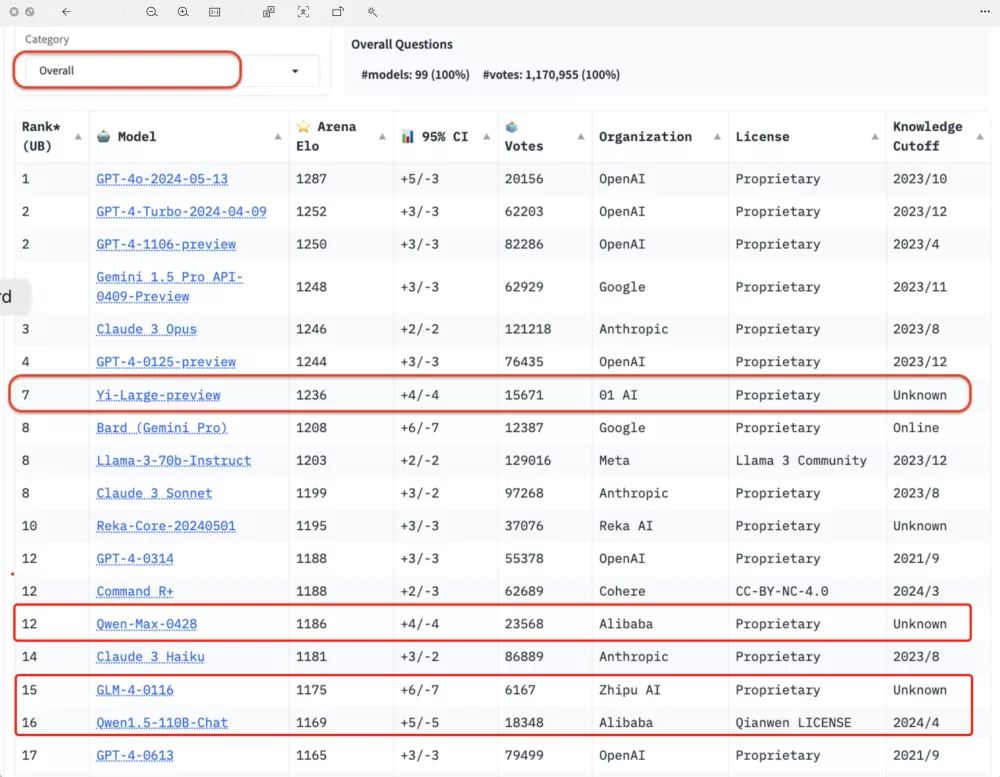
Task: Select the 'Reka AI' organization cell
Action: point(626,526)
